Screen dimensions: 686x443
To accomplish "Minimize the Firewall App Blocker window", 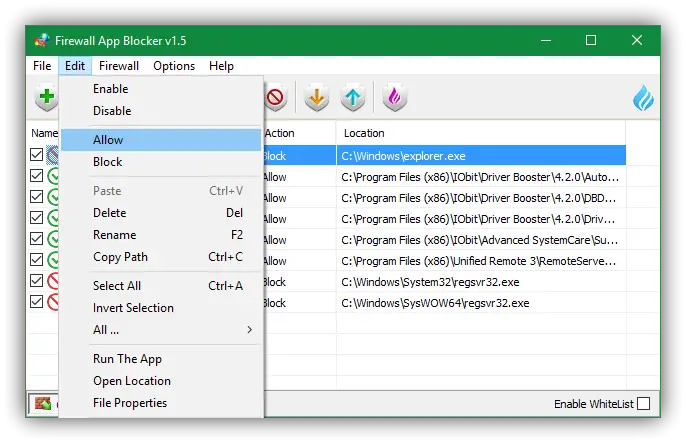I will click(546, 41).
